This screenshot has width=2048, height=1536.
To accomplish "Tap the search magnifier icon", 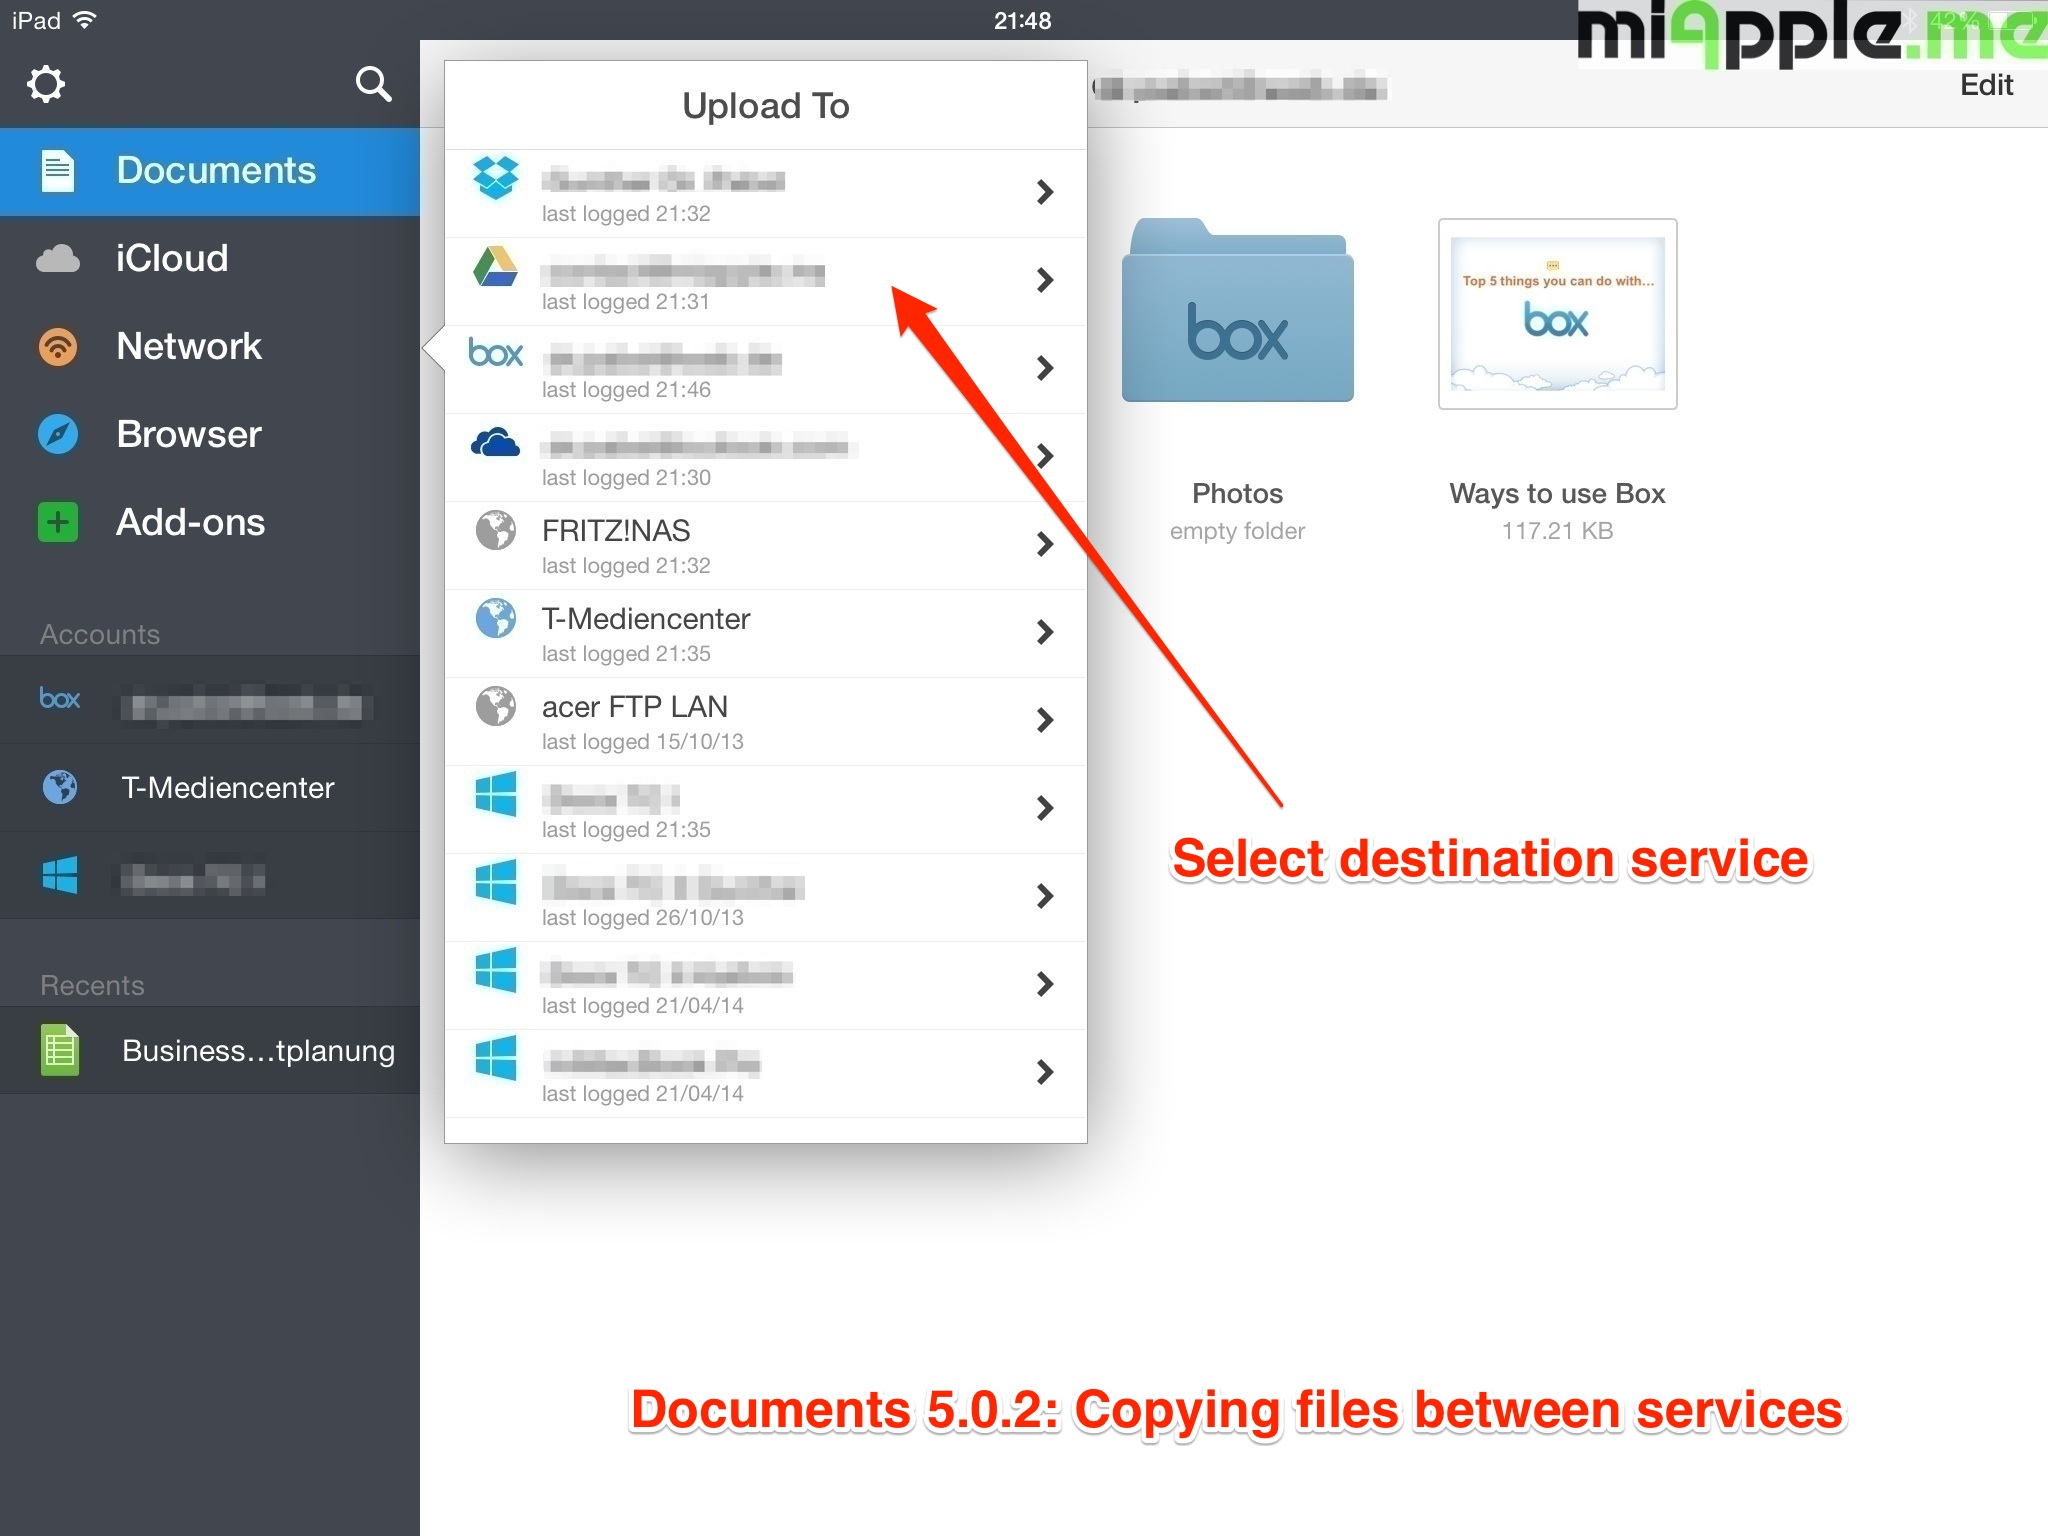I will [x=373, y=84].
